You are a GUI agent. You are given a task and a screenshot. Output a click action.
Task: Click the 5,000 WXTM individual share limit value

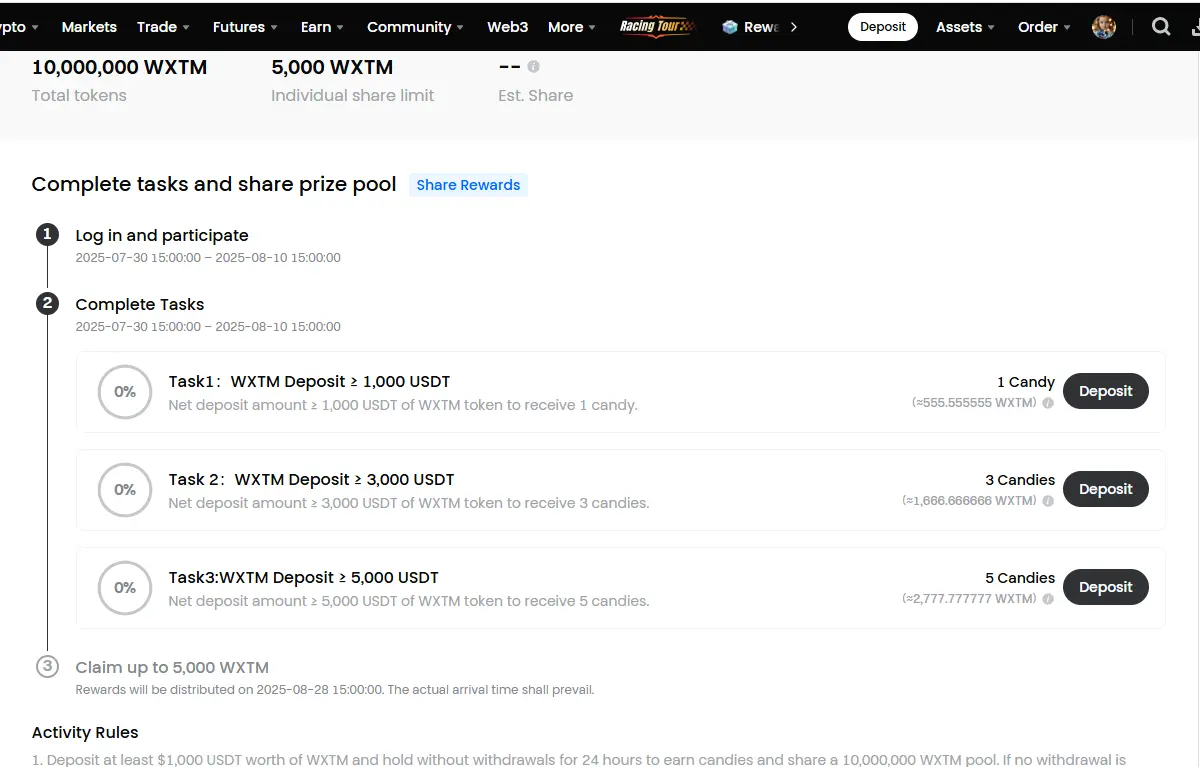332,67
